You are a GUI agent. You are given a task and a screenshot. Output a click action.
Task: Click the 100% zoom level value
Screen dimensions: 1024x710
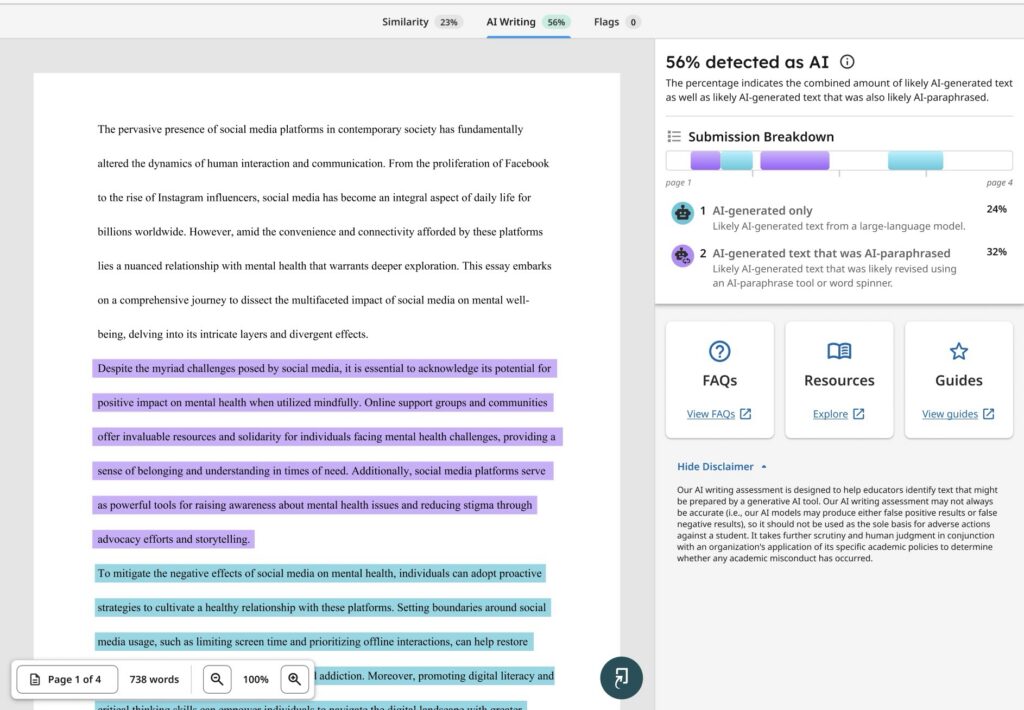255,679
